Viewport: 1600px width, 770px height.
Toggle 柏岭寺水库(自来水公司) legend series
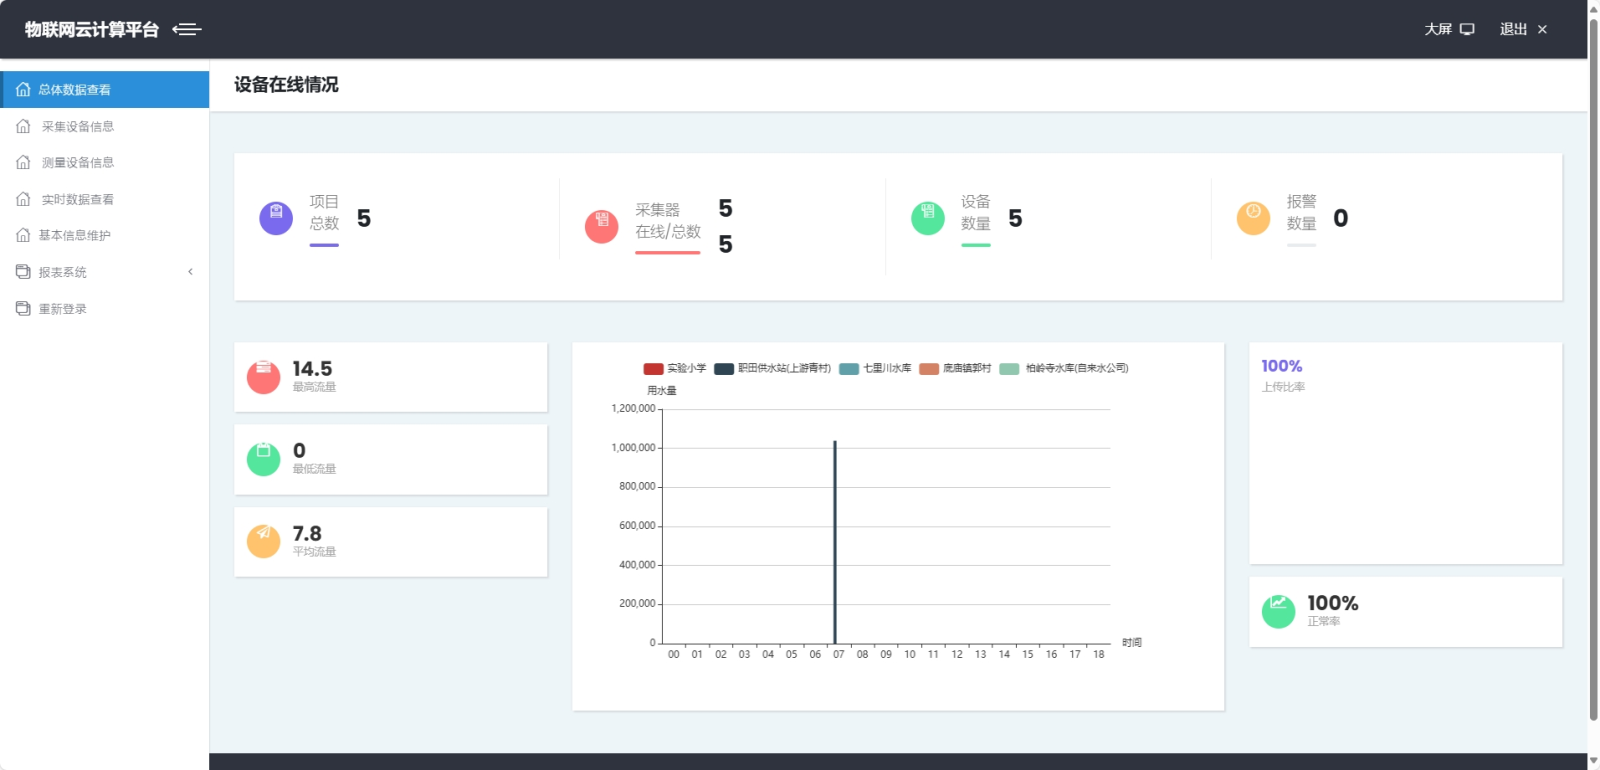point(1065,369)
